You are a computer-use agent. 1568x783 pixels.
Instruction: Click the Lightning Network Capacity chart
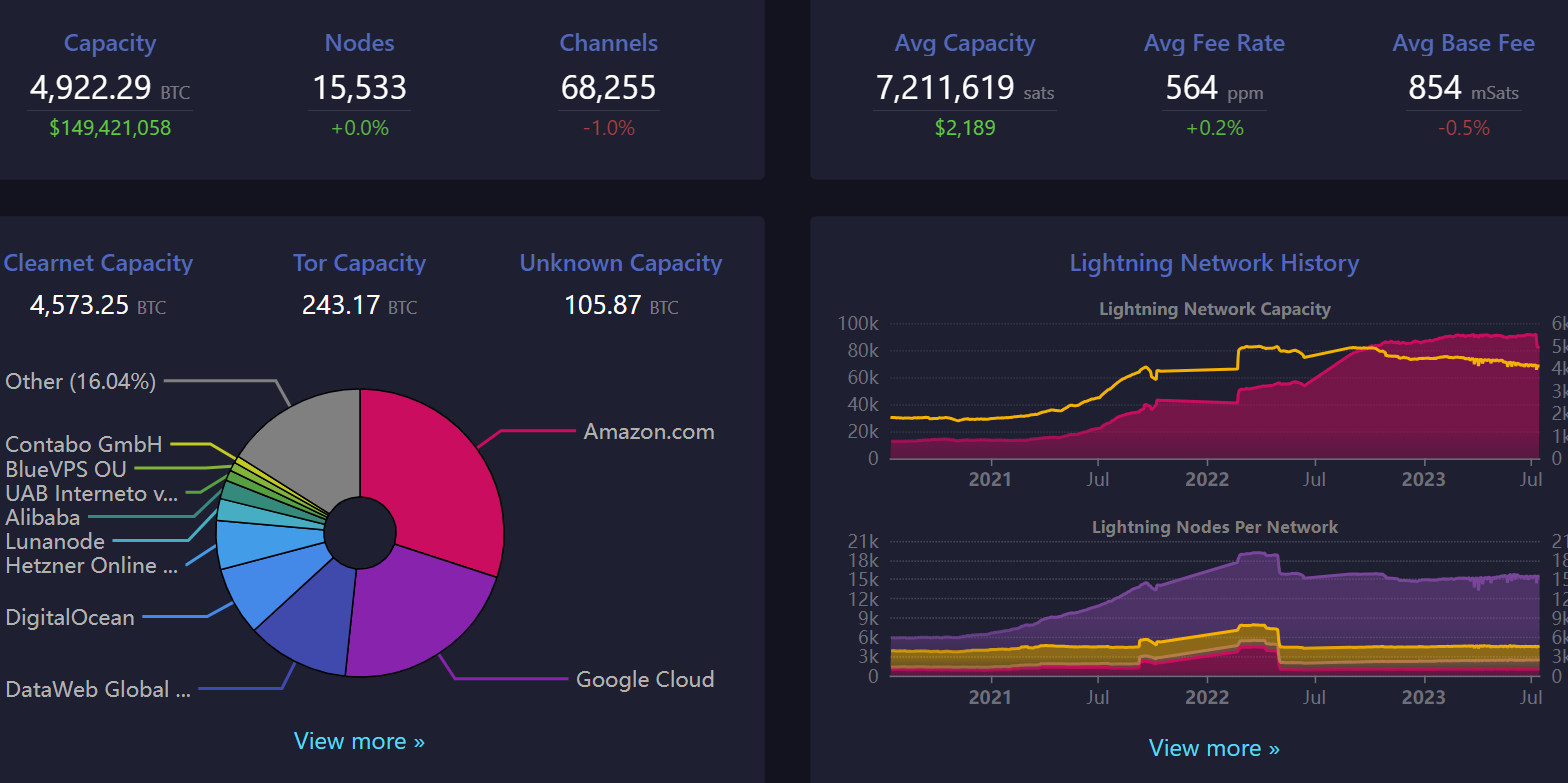1214,400
